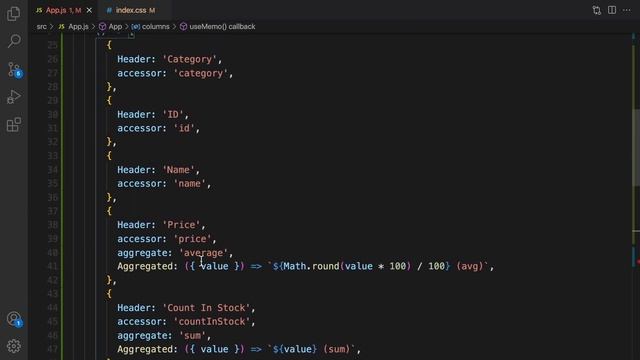Click the 'Price' header string
Image resolution: width=640 pixels, height=360 pixels.
(181, 225)
